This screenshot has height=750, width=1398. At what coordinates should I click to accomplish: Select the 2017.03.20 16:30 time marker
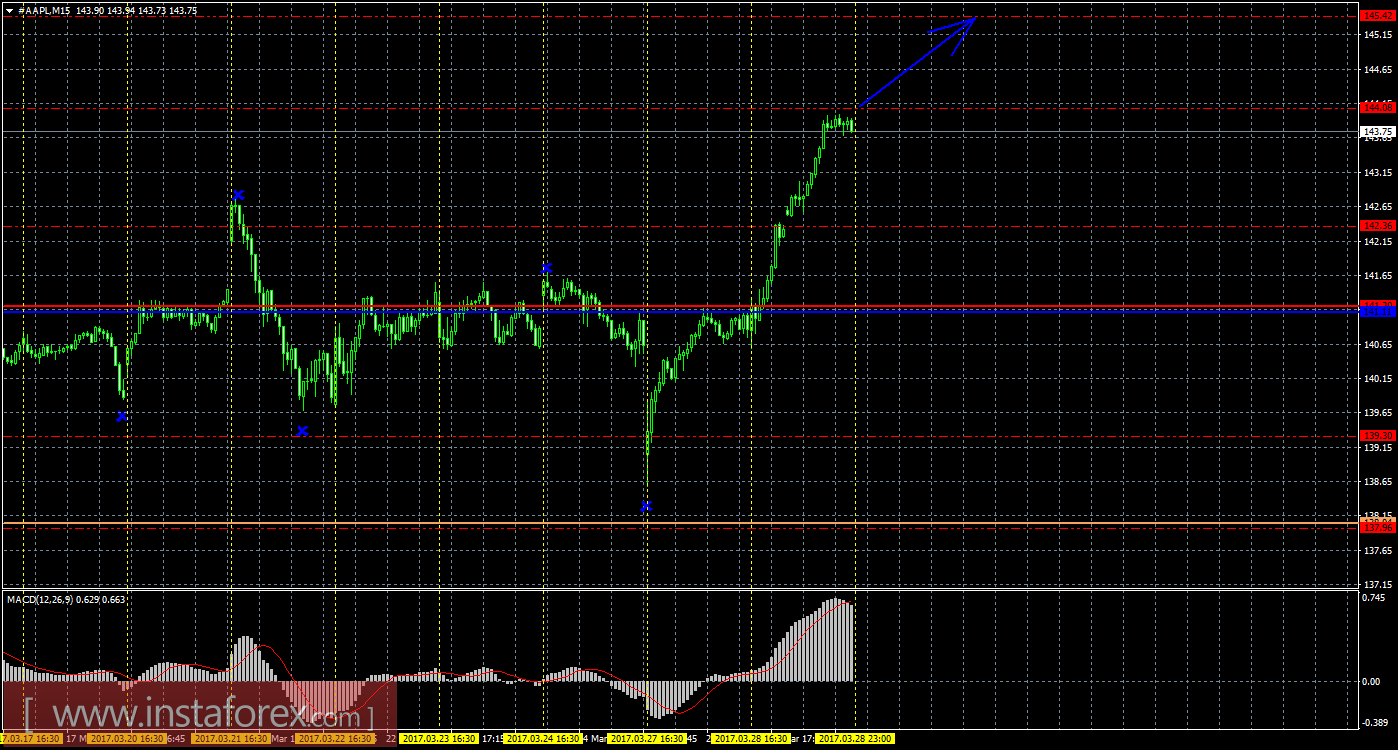coord(127,738)
